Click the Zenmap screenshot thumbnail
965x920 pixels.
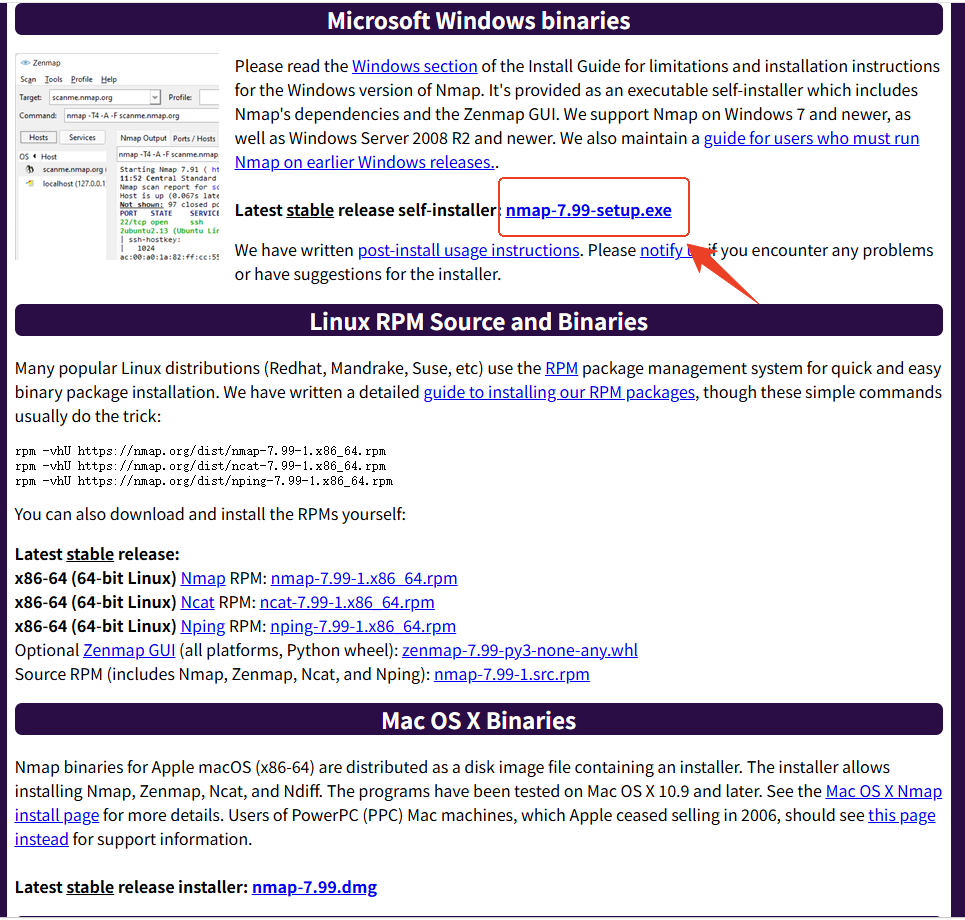[117, 157]
